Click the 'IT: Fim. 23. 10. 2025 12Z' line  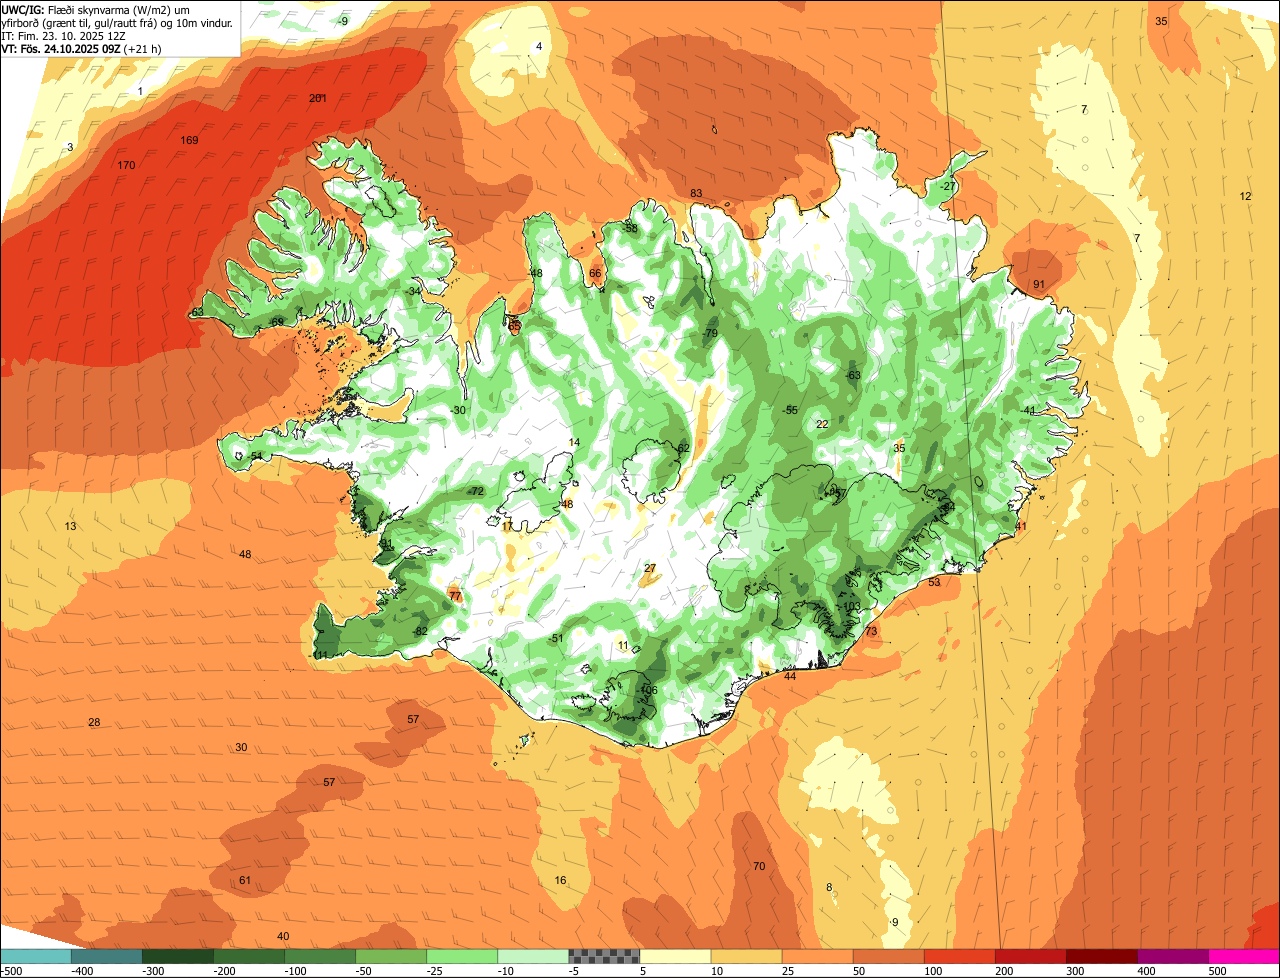click(x=64, y=35)
